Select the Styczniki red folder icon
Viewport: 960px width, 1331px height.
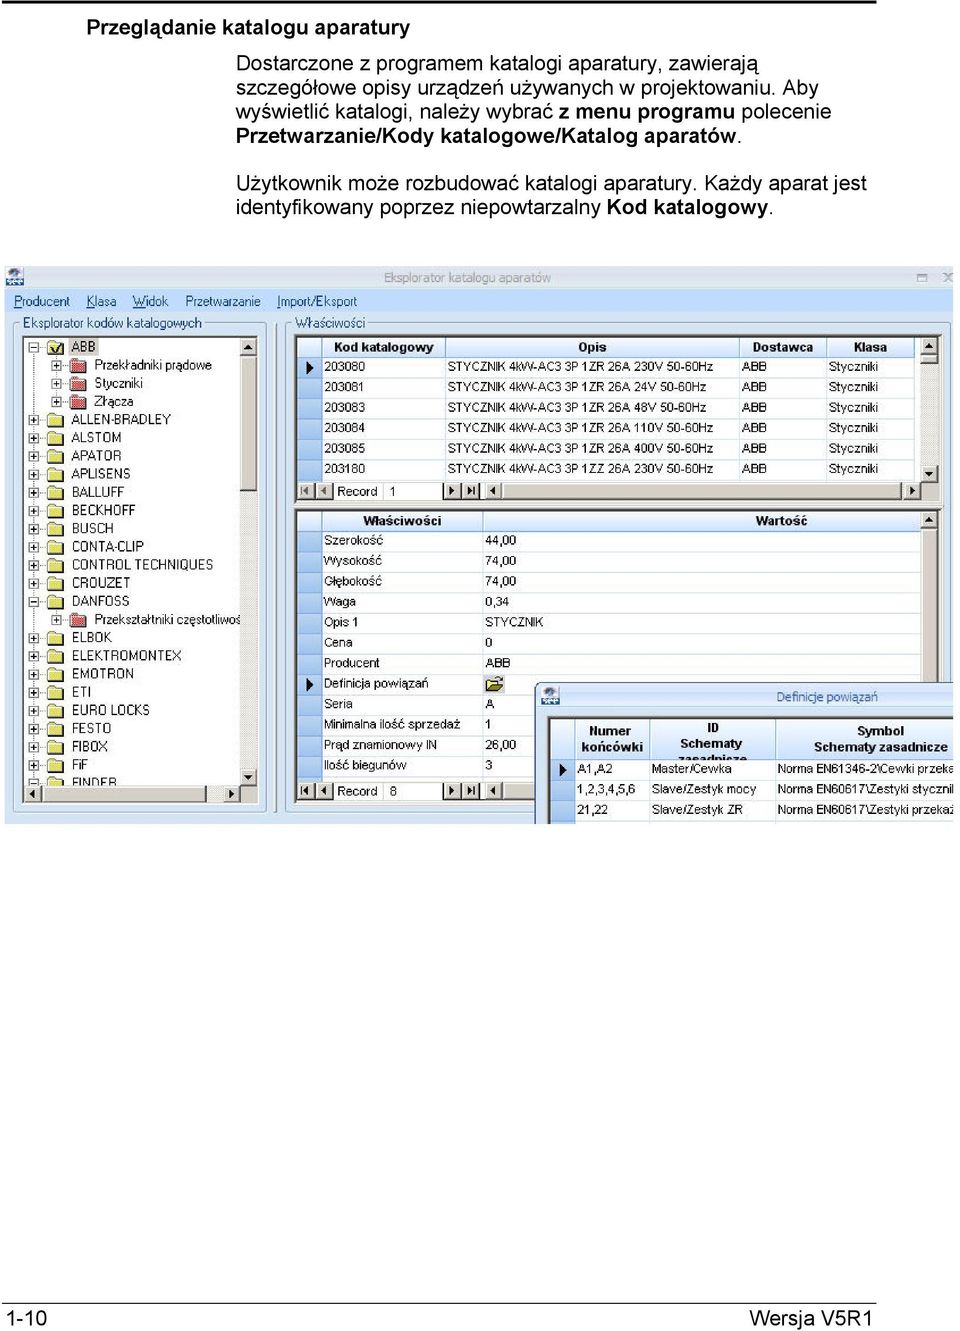[x=79, y=383]
